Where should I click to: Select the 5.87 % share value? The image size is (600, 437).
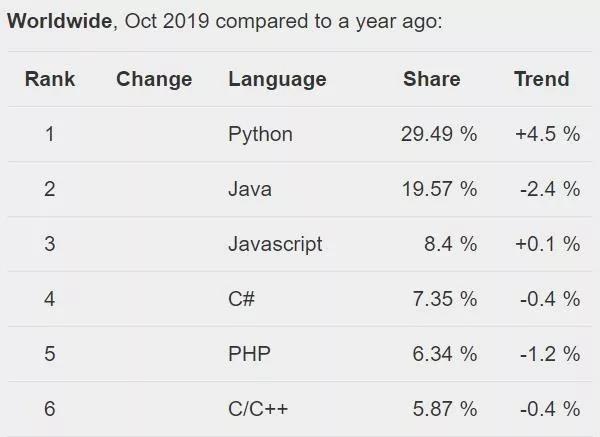point(441,409)
